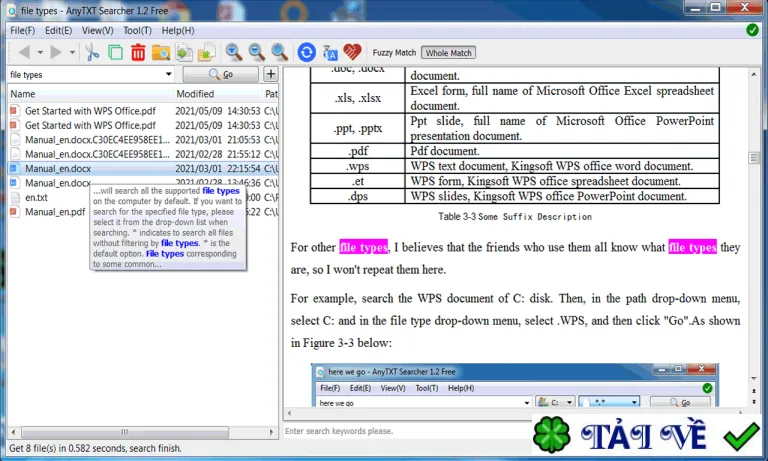The image size is (768, 461).
Task: Click the red heart icon
Action: tap(352, 52)
